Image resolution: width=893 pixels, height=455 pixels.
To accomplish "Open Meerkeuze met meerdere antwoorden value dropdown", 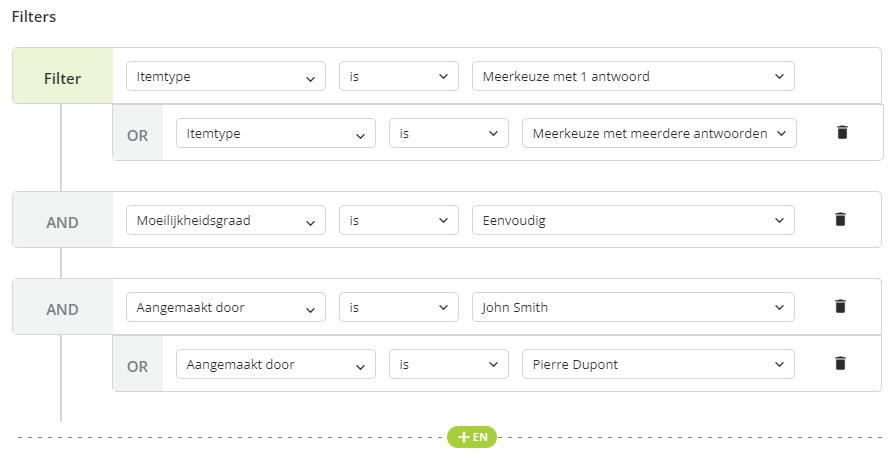I will [x=659, y=133].
